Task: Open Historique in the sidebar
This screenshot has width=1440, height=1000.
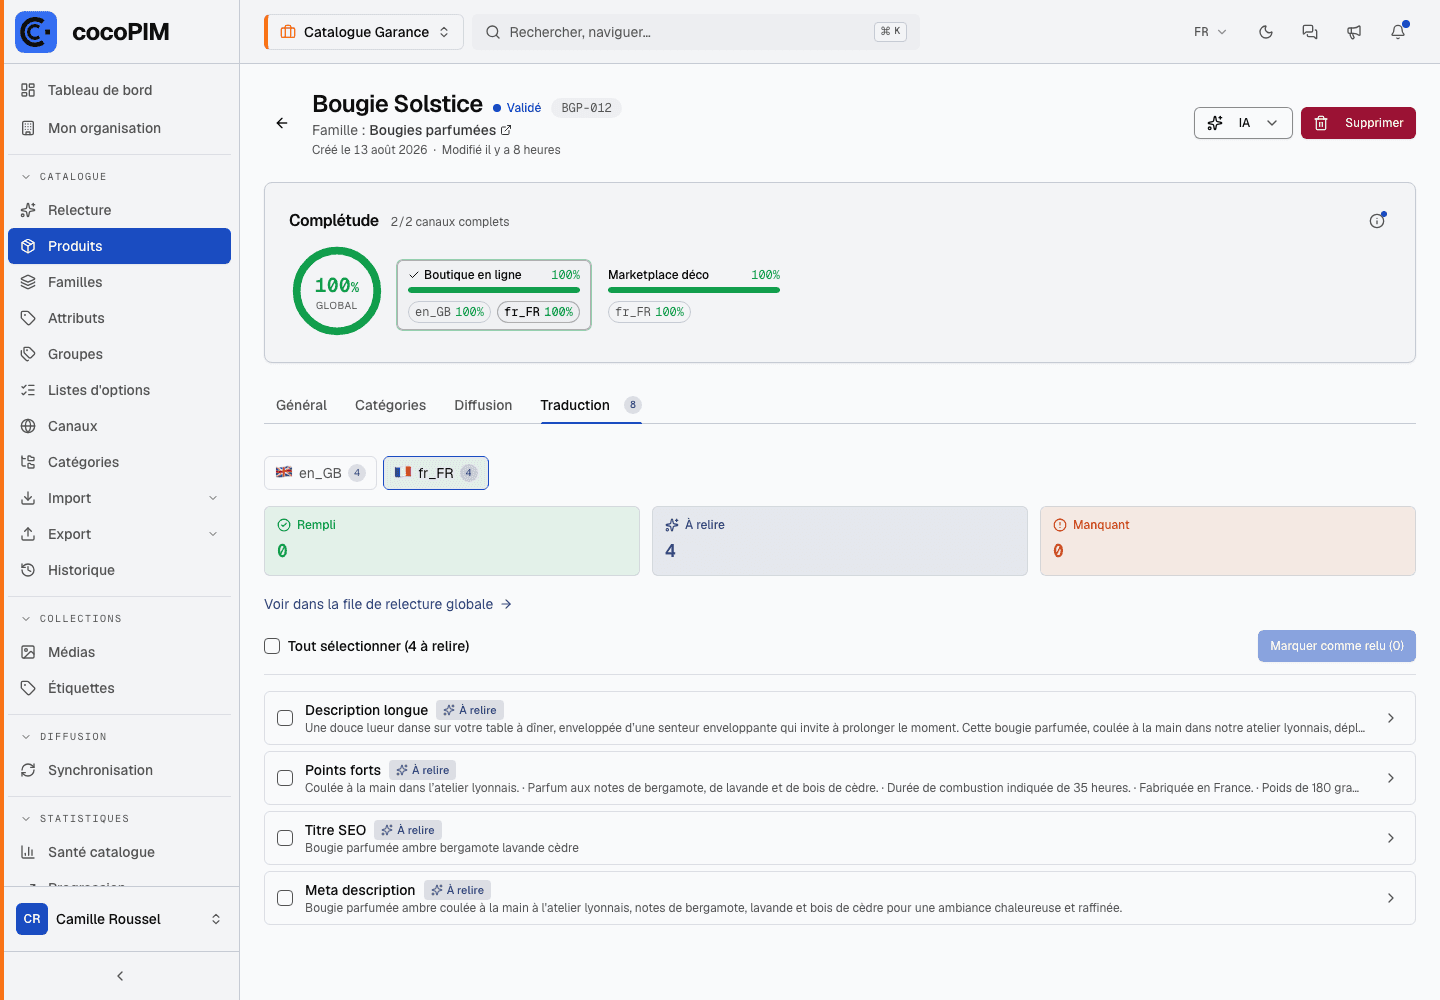Action: (119, 570)
